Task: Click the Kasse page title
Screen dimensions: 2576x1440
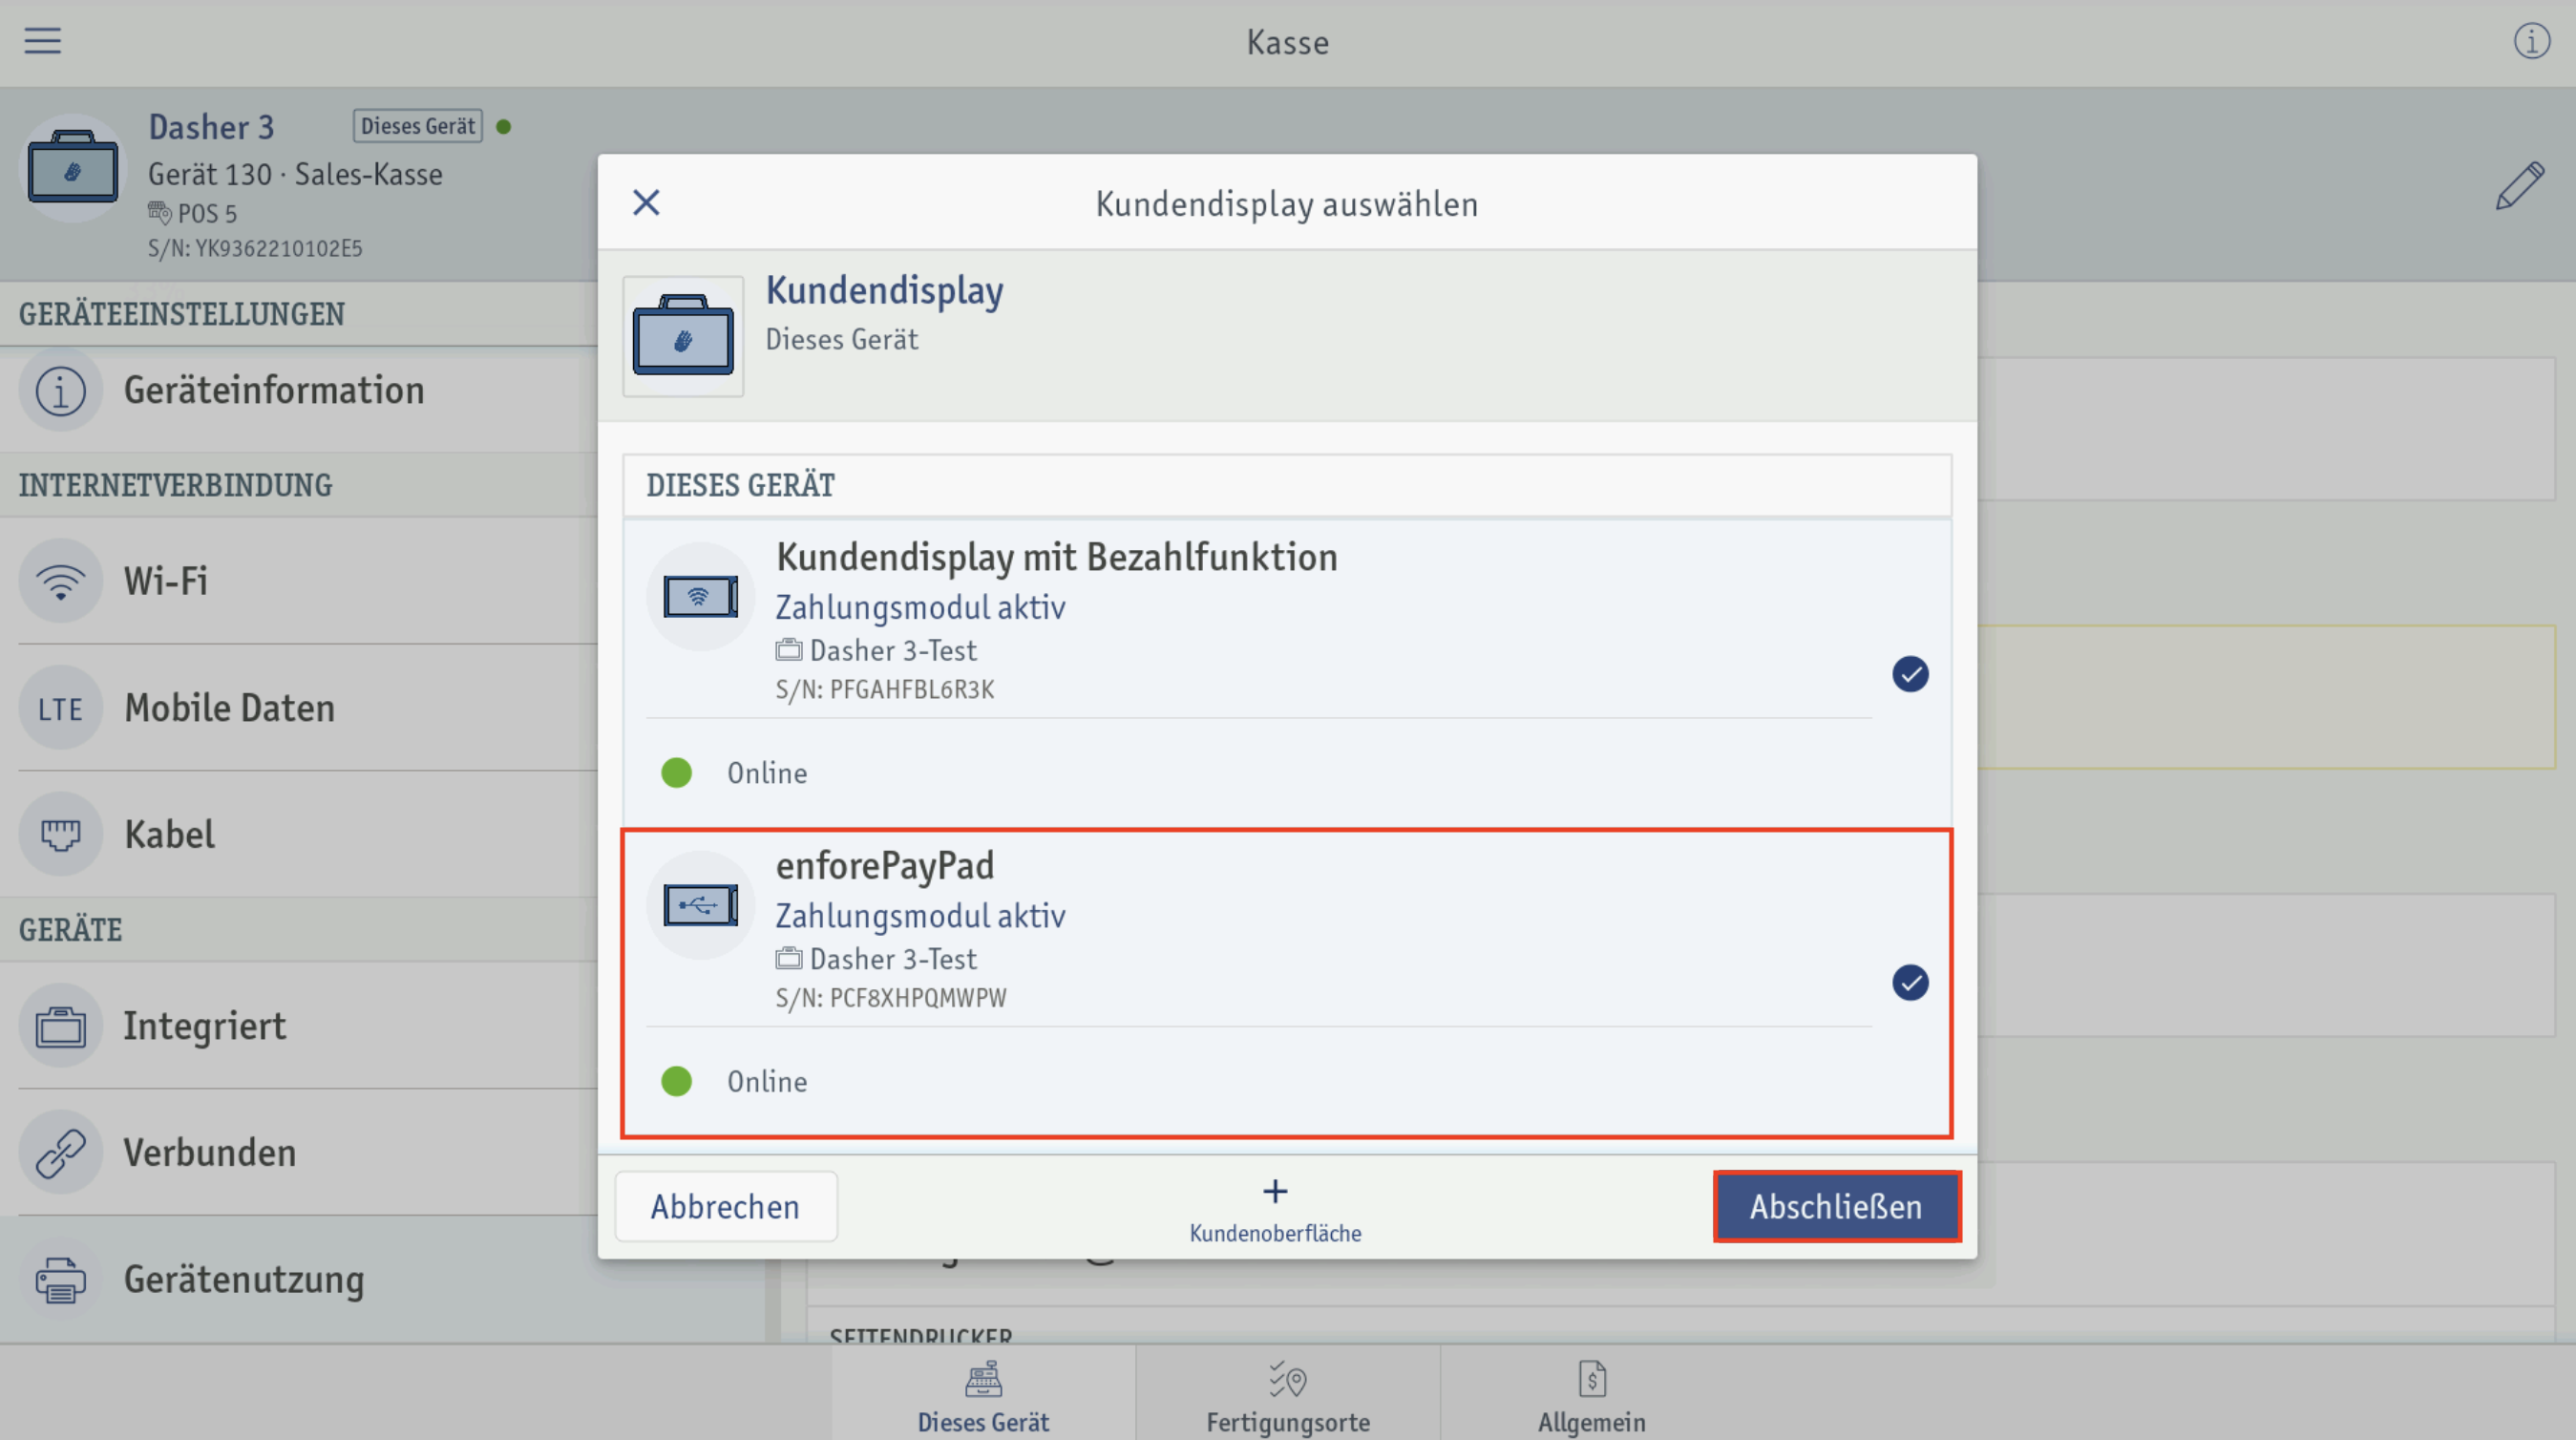Action: pos(1288,42)
